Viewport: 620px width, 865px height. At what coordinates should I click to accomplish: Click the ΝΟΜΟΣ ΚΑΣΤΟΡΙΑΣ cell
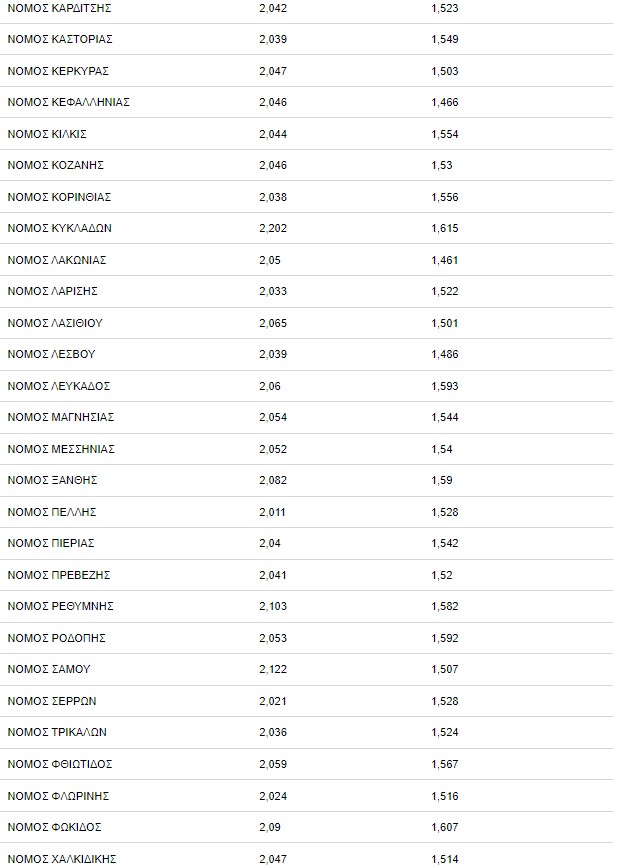[60, 39]
